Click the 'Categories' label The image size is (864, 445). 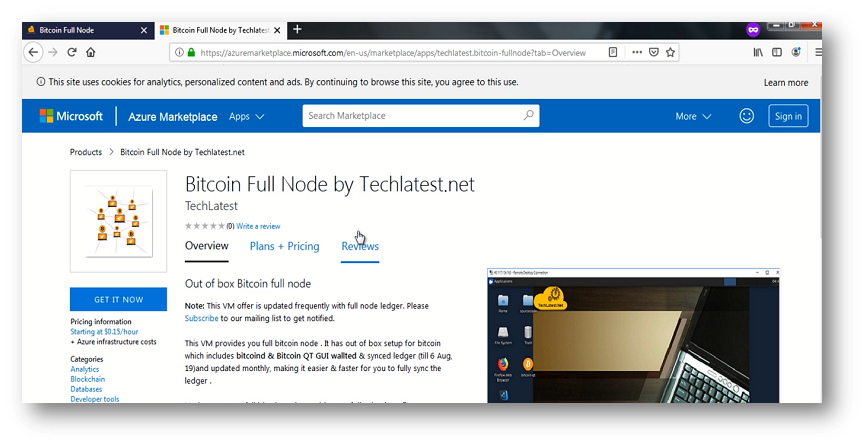[x=87, y=359]
